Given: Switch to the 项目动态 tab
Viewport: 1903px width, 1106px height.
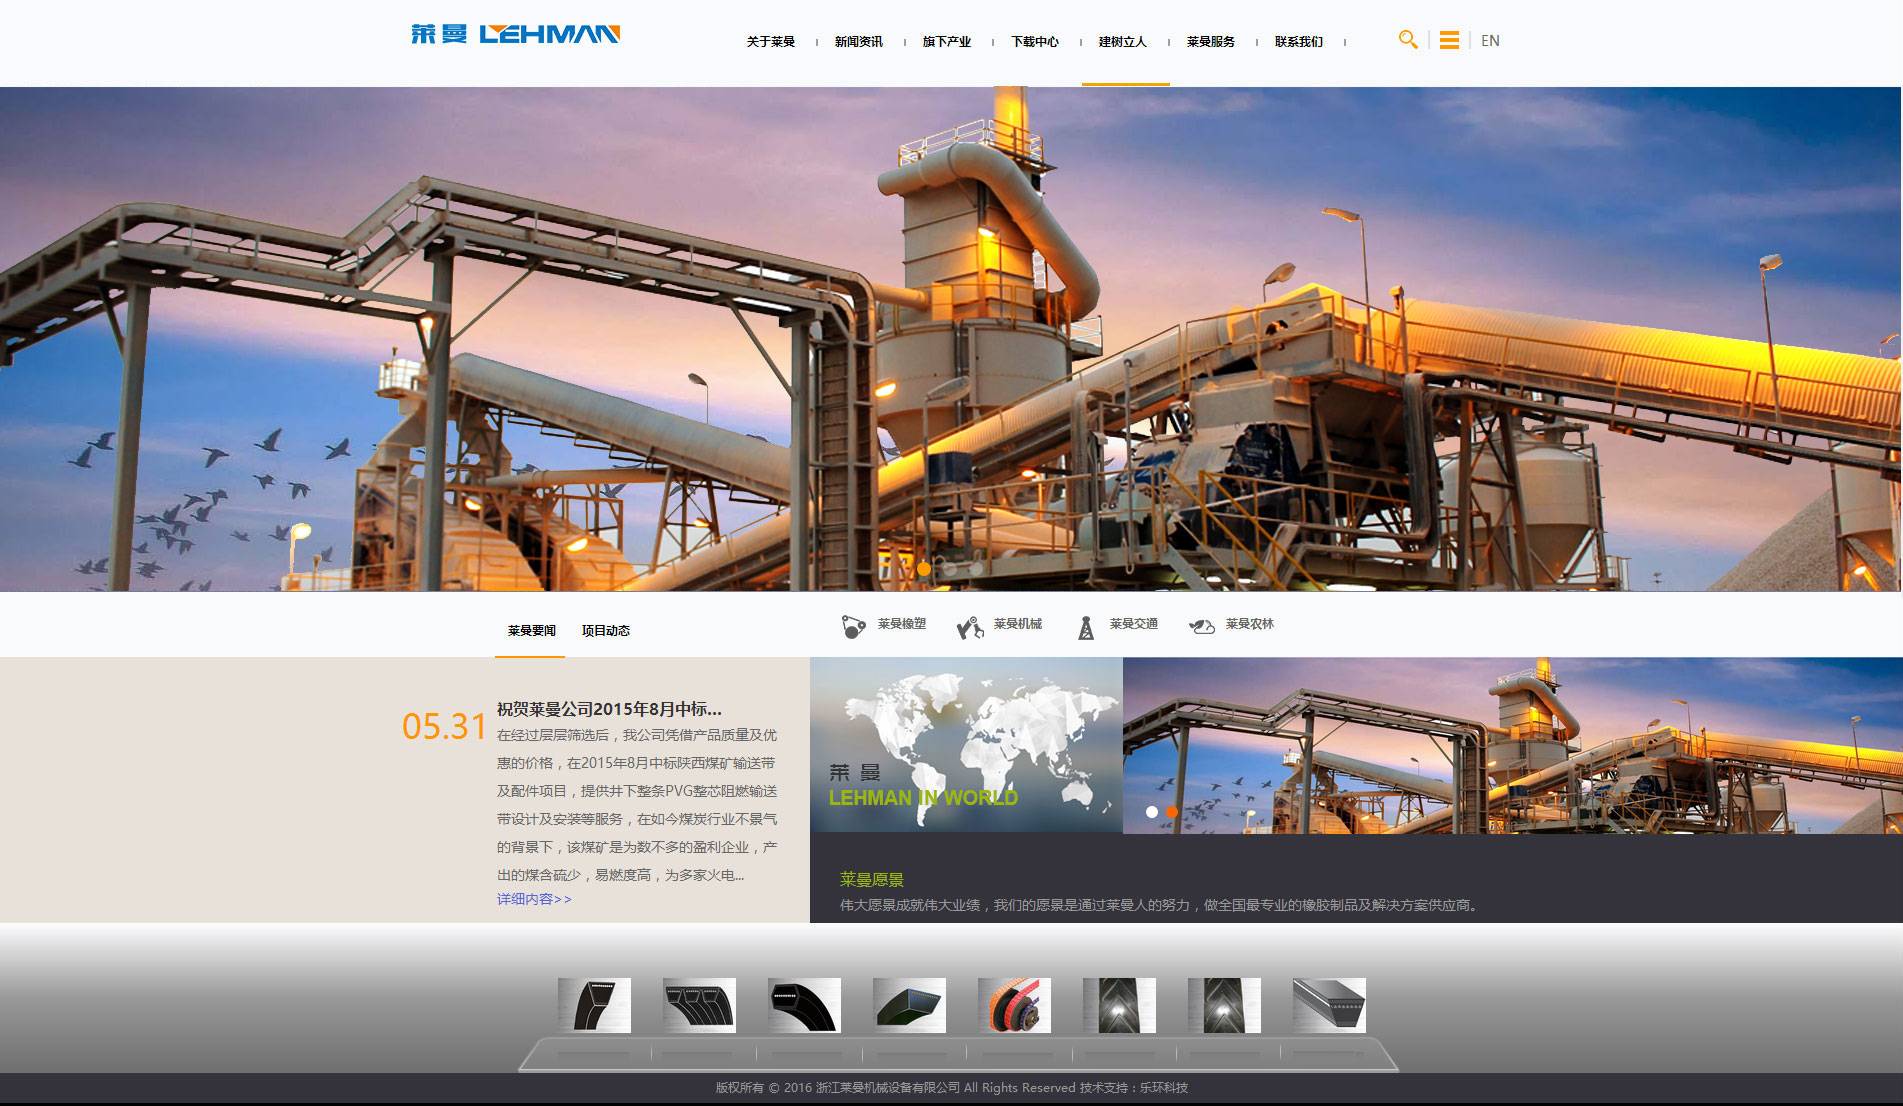Looking at the screenshot, I should 605,631.
